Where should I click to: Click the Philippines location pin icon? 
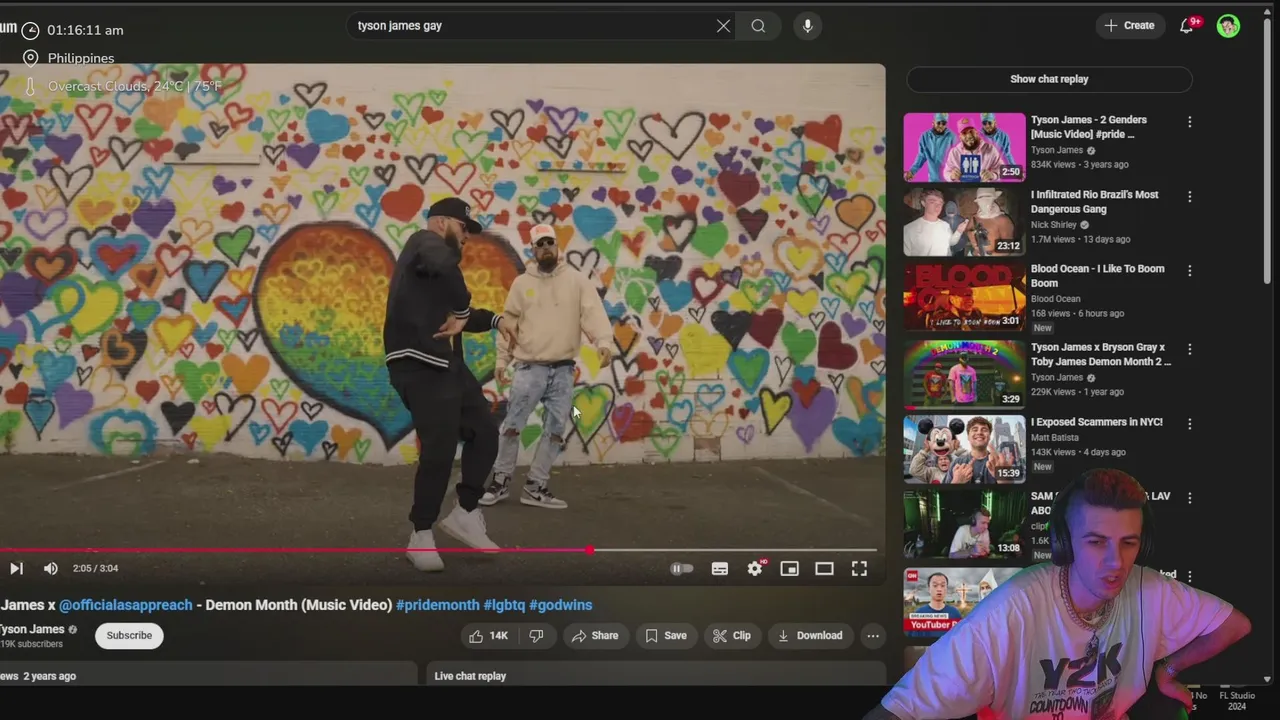(x=30, y=58)
